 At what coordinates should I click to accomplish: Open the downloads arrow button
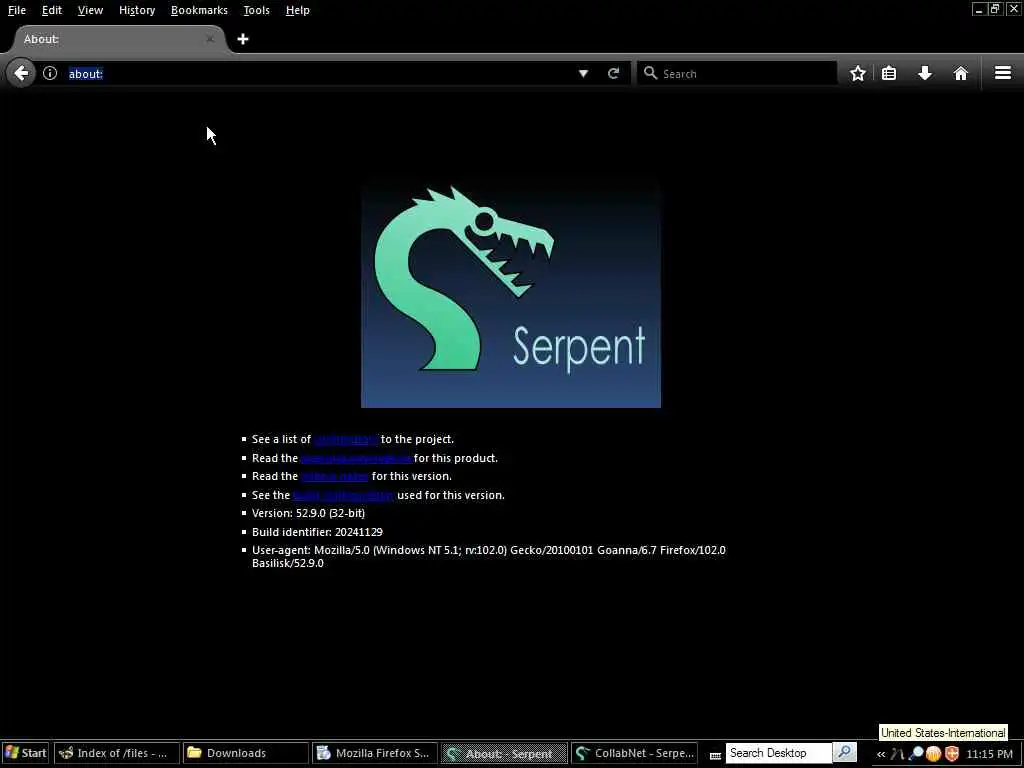point(925,73)
